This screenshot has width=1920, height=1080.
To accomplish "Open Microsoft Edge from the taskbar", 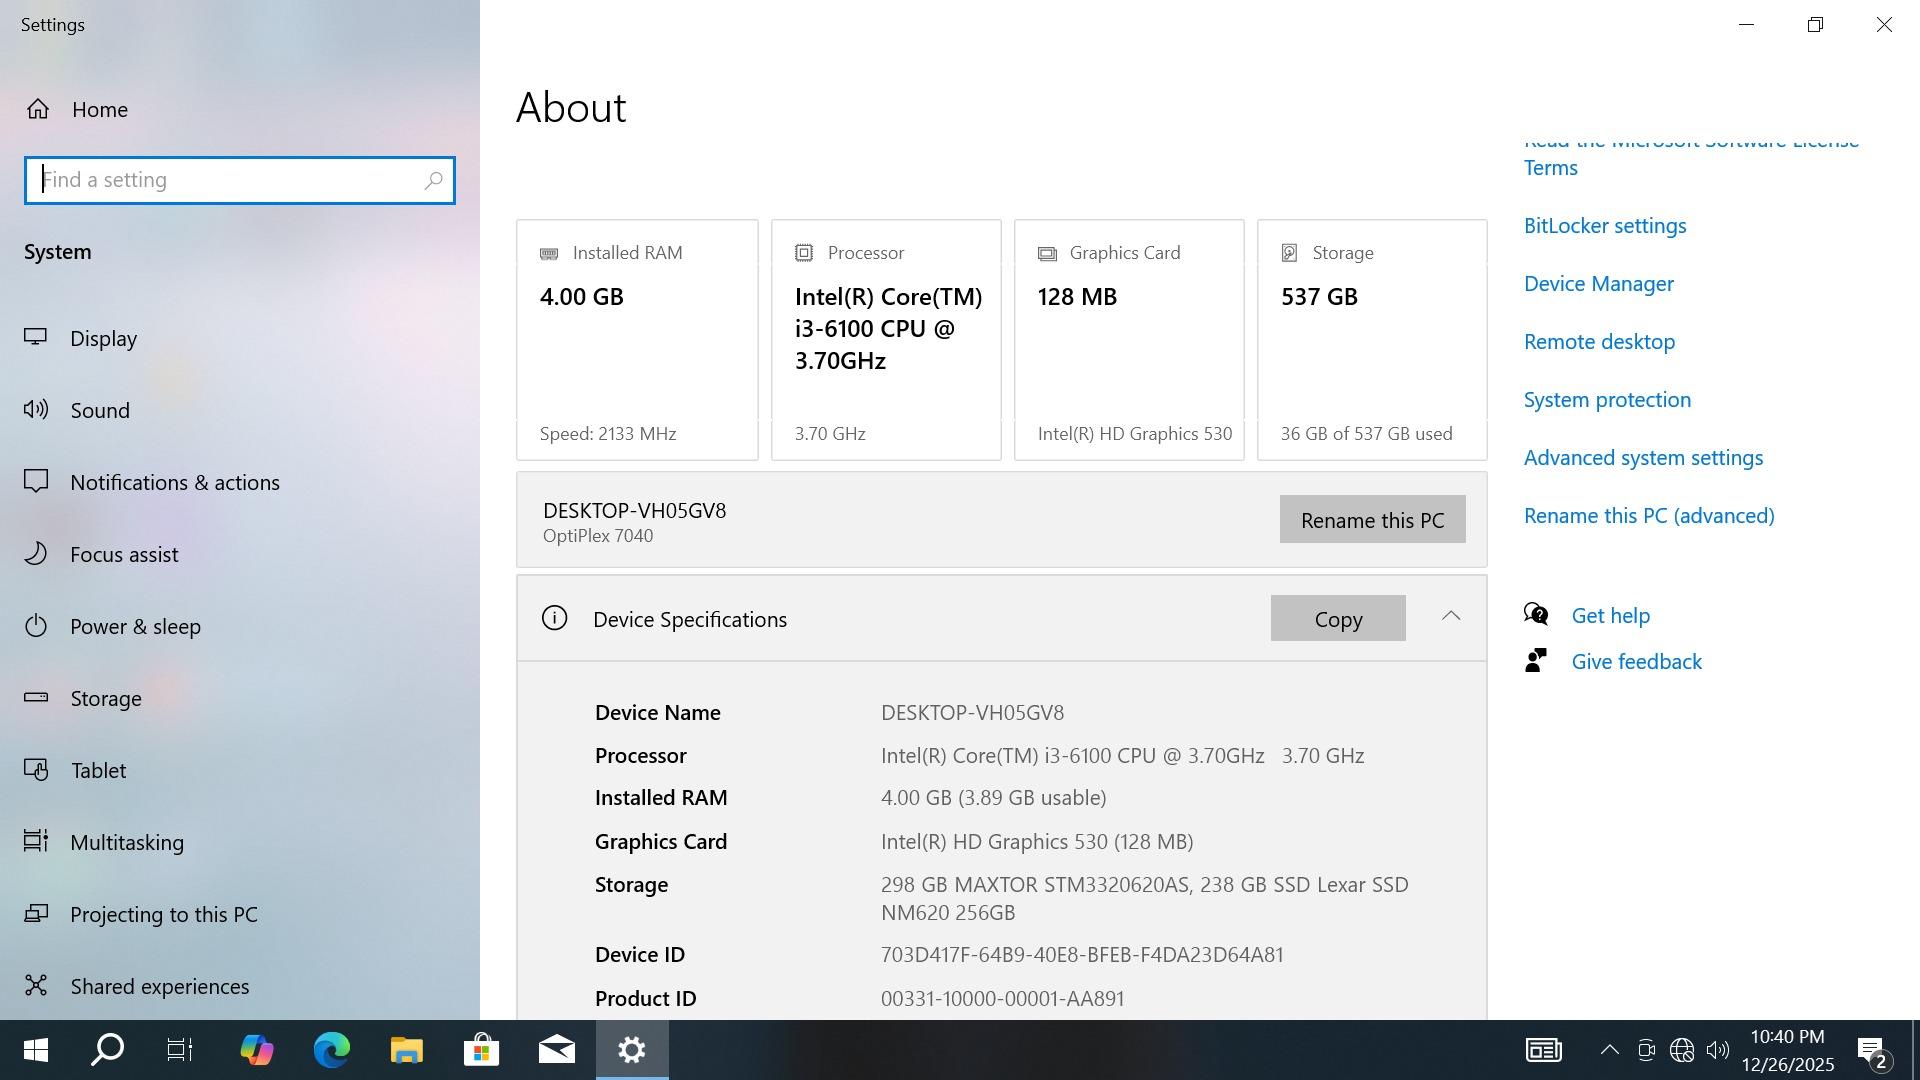I will click(x=332, y=1050).
